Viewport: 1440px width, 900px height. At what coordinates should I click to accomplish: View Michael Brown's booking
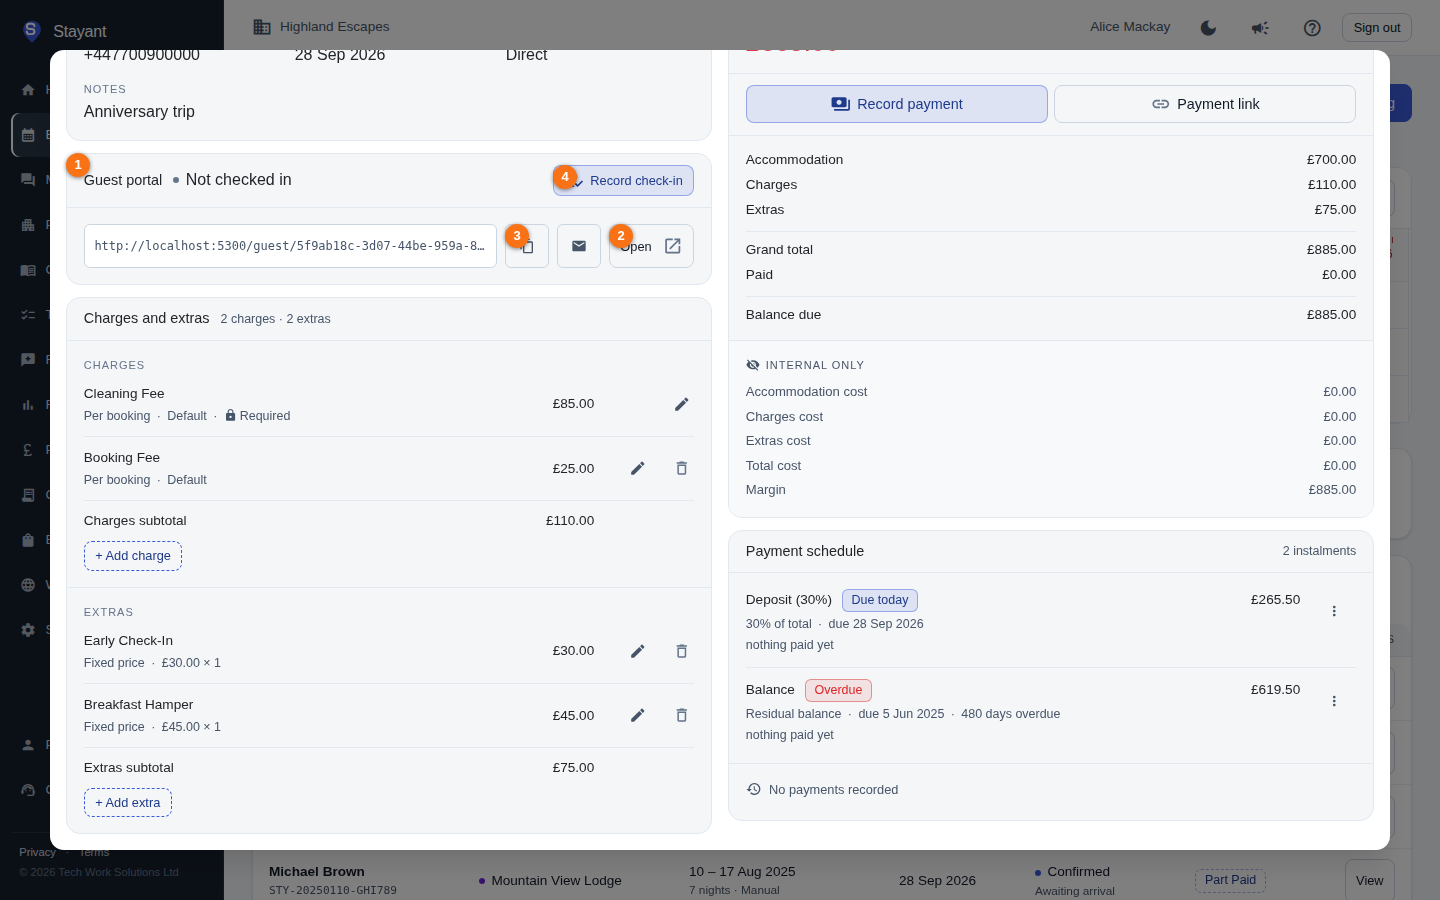pyautogui.click(x=1370, y=881)
